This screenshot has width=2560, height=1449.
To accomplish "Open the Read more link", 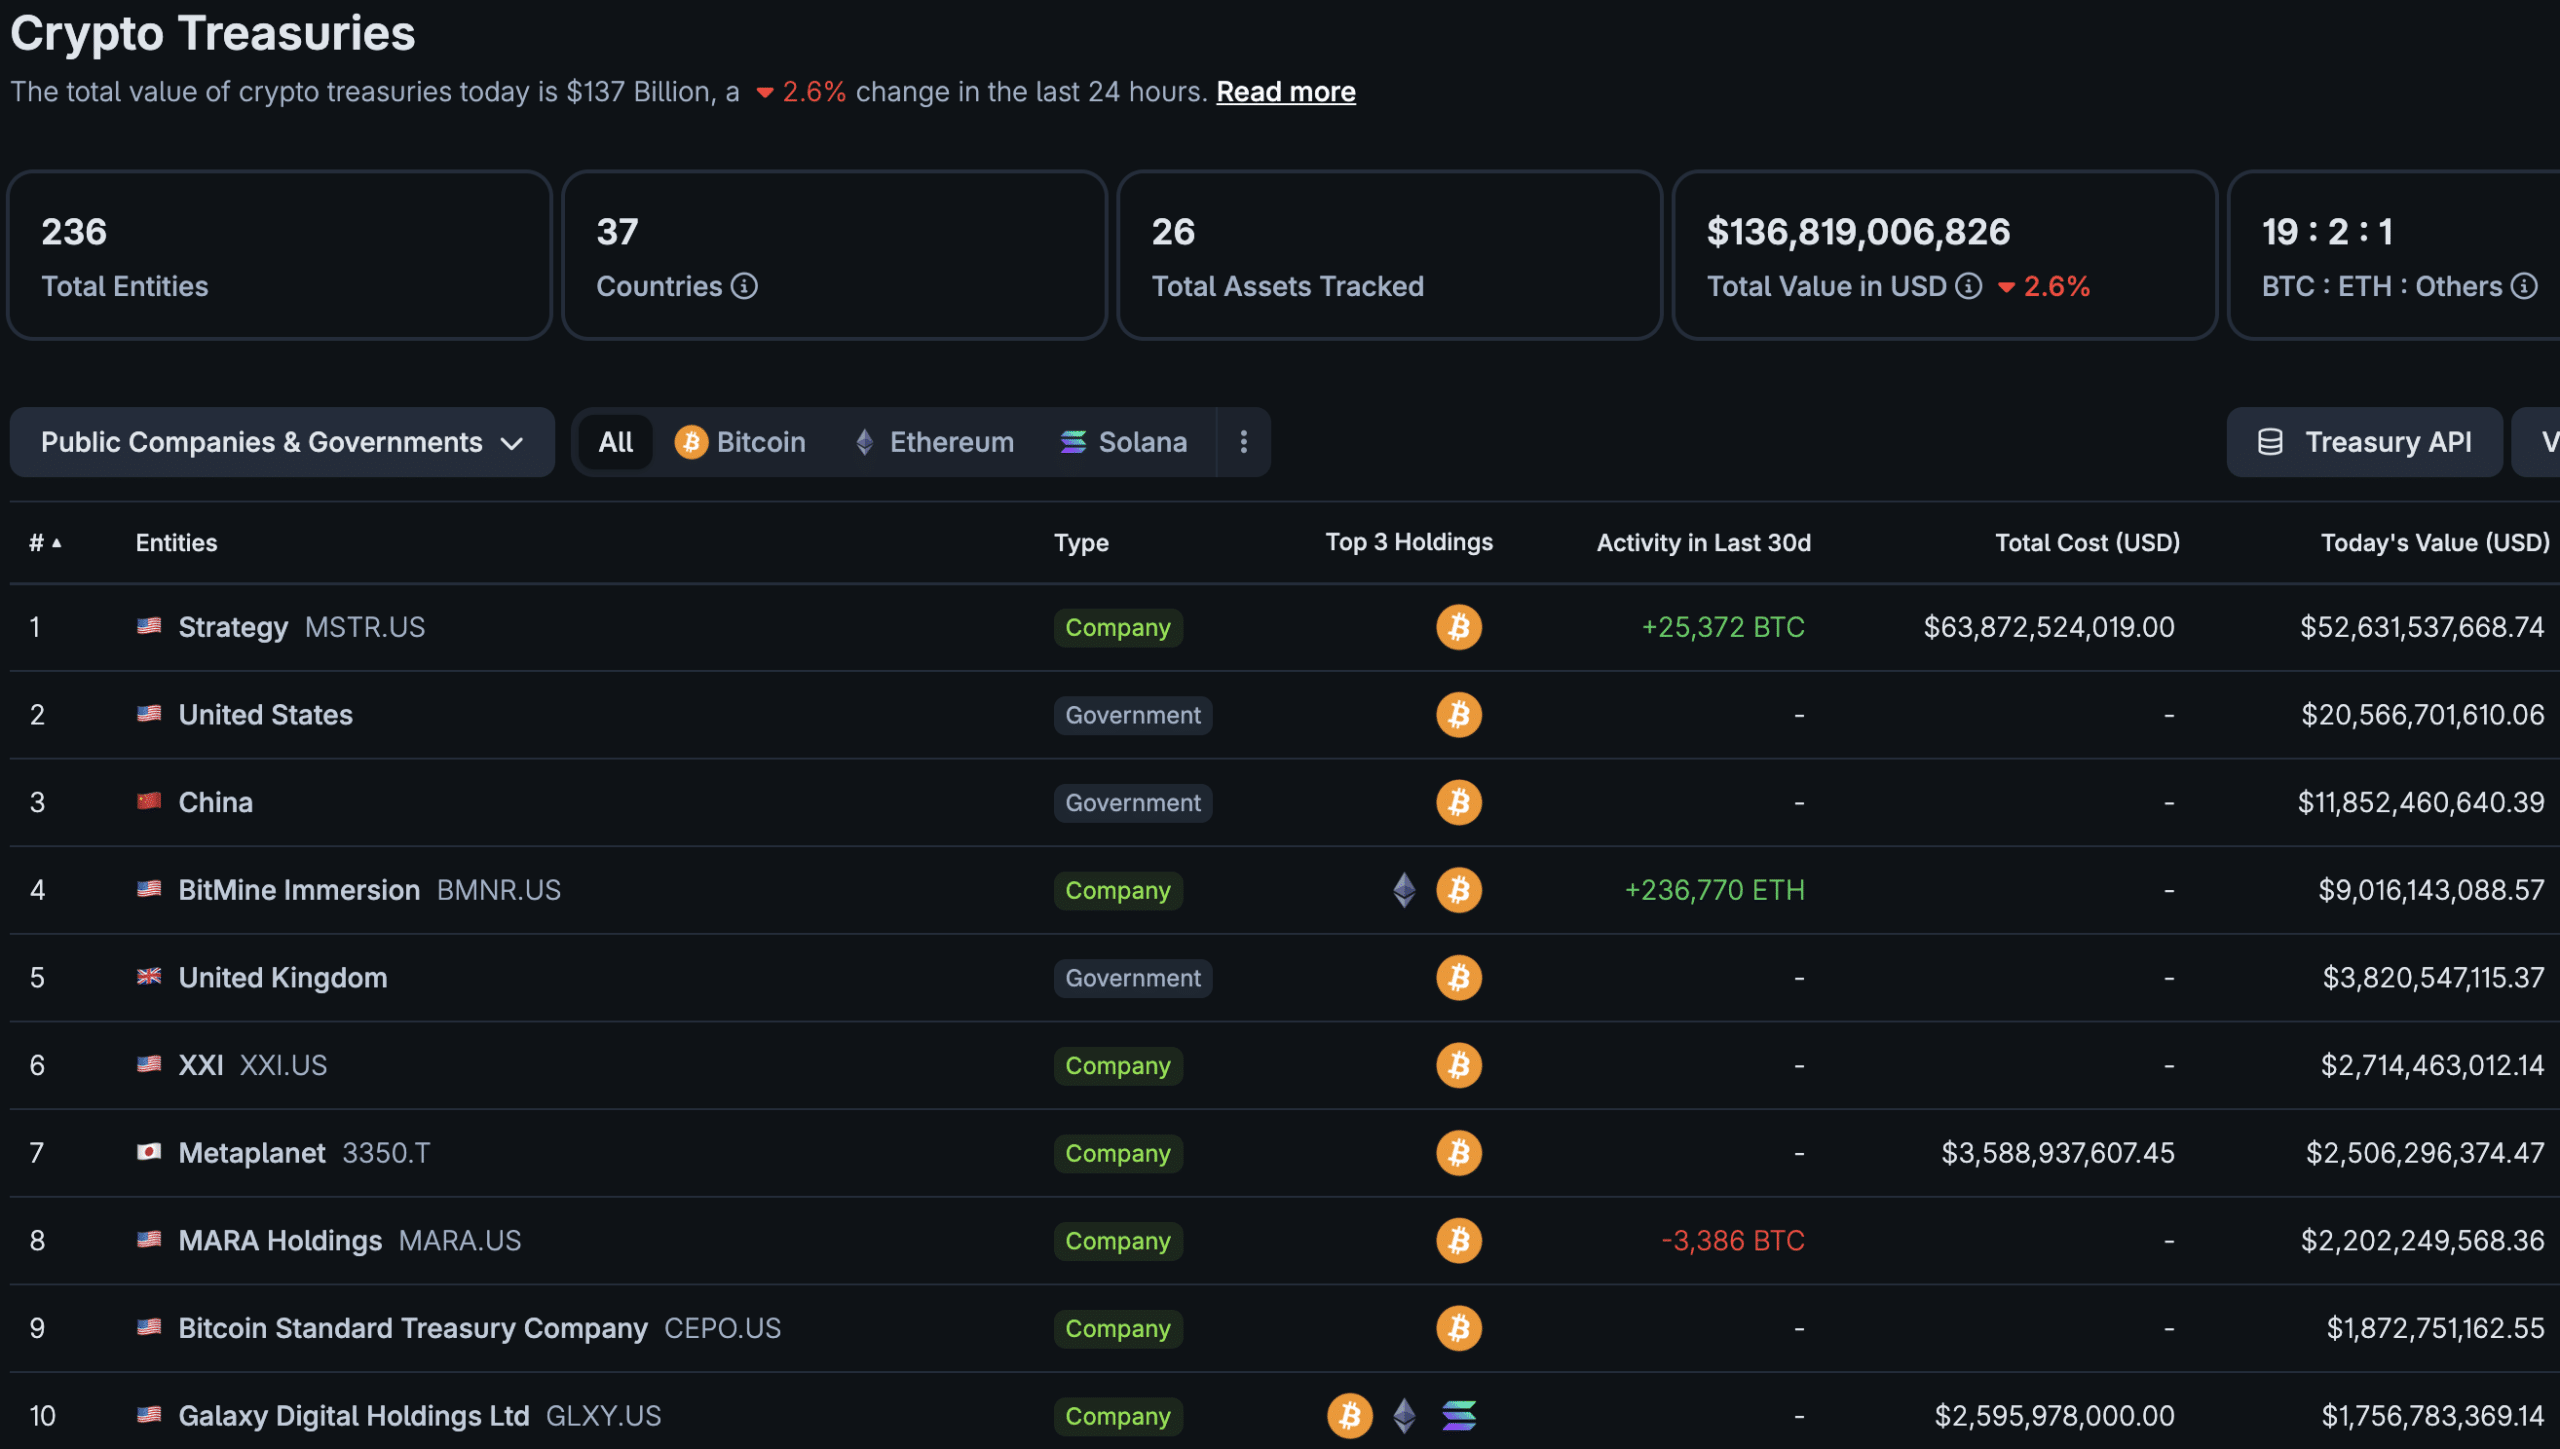I will pyautogui.click(x=1285, y=92).
